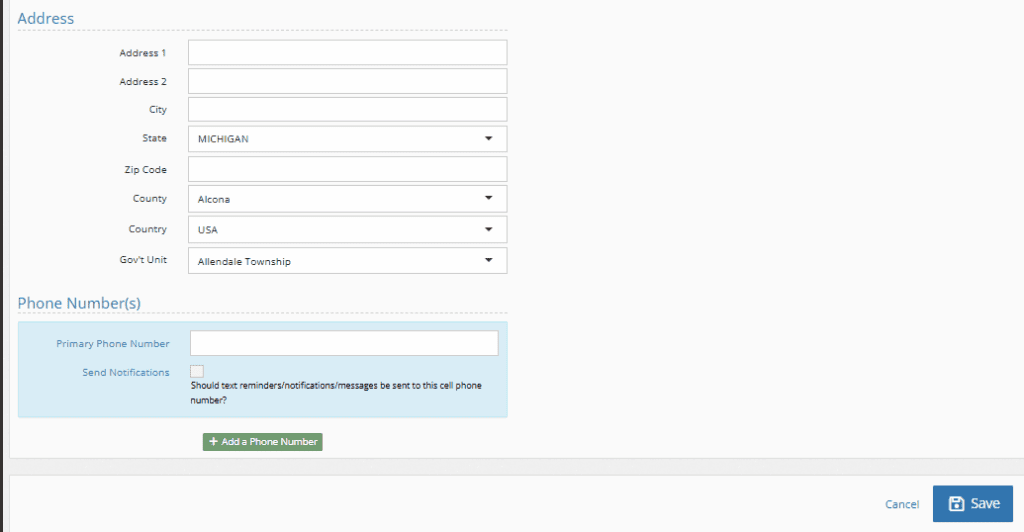The image size is (1024, 532).
Task: Expand the Gov't Unit dropdown
Action: (347, 261)
